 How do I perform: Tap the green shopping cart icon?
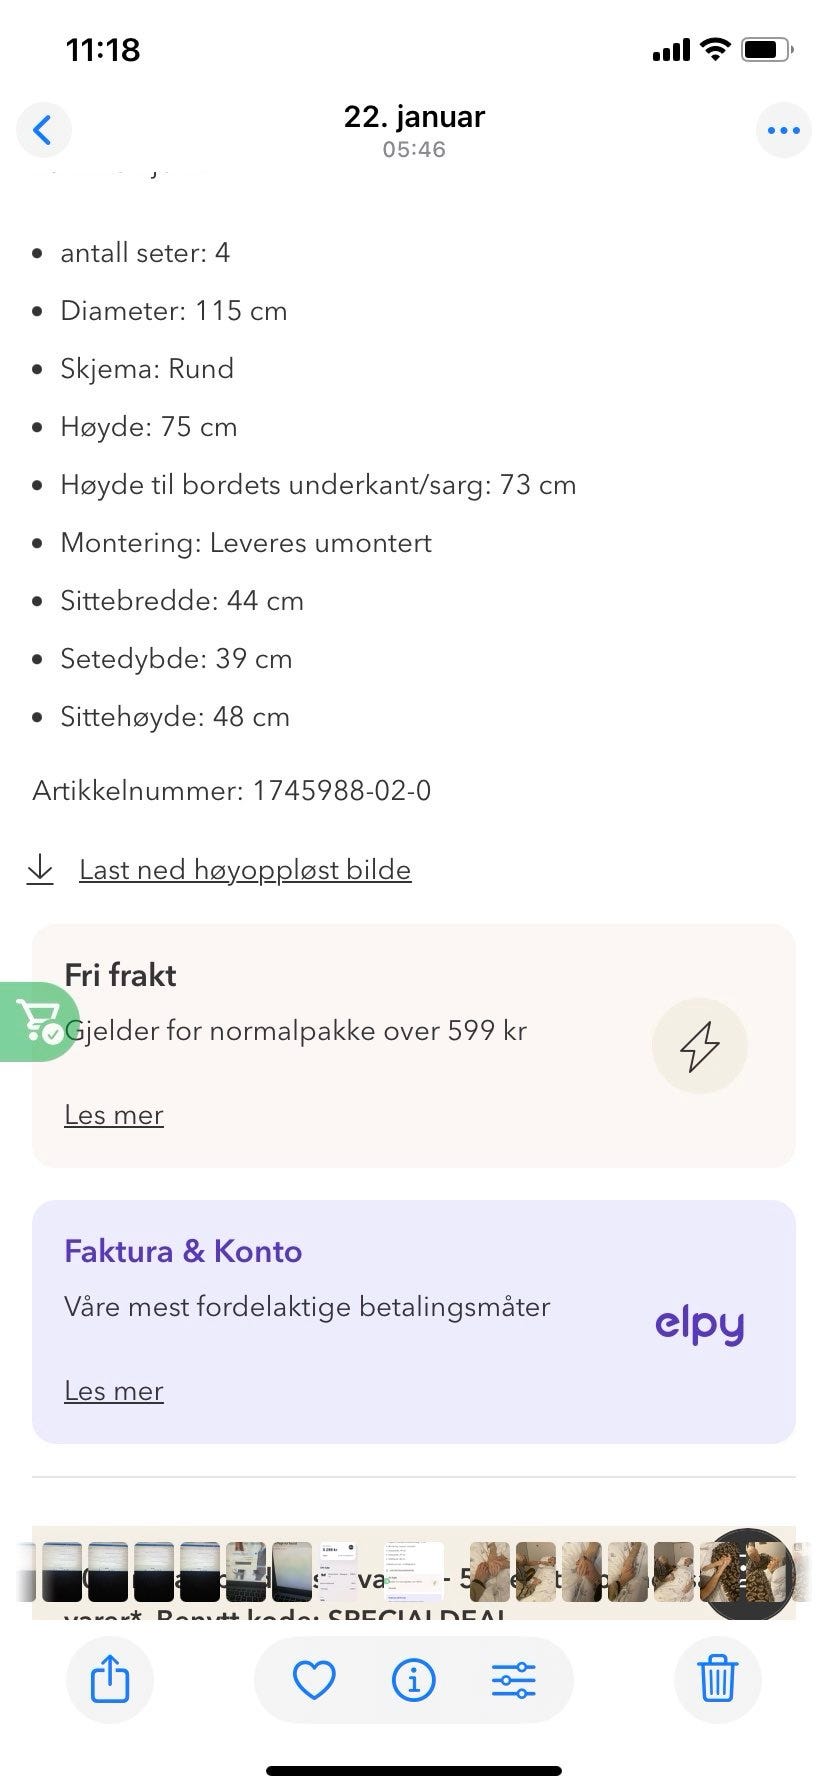click(x=38, y=1021)
